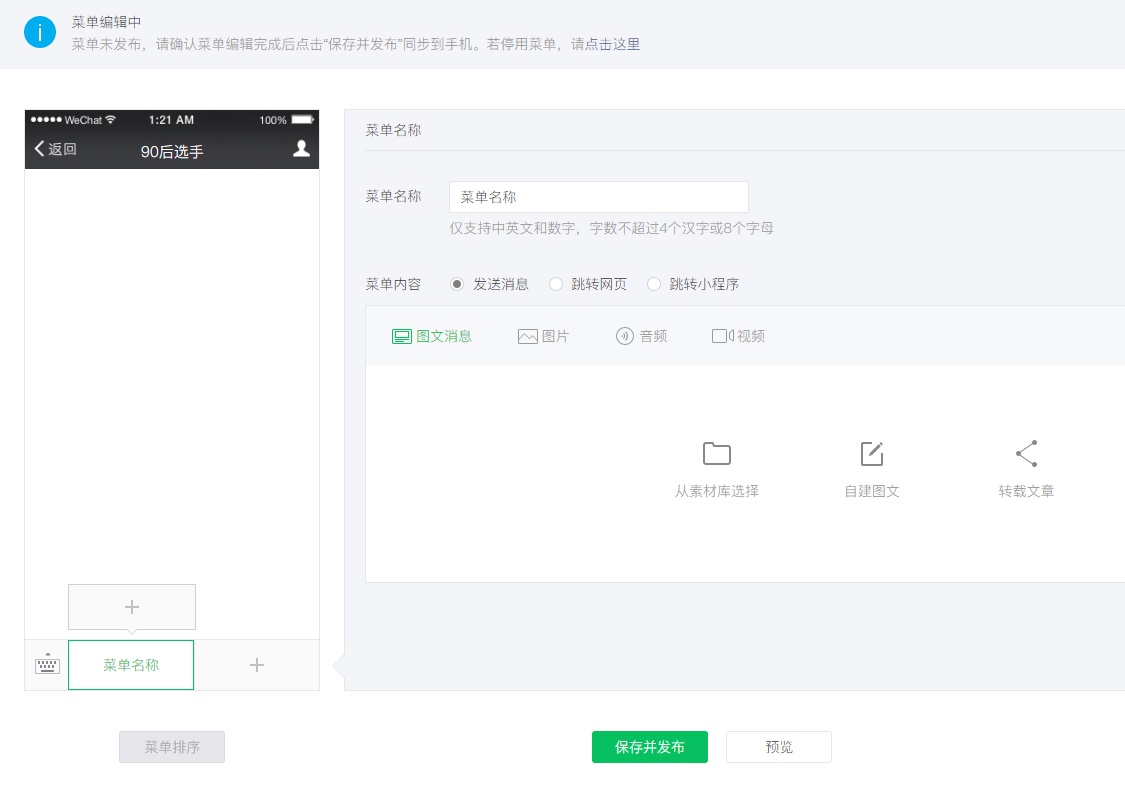Switch to the 图片 image tab icon

tap(527, 336)
